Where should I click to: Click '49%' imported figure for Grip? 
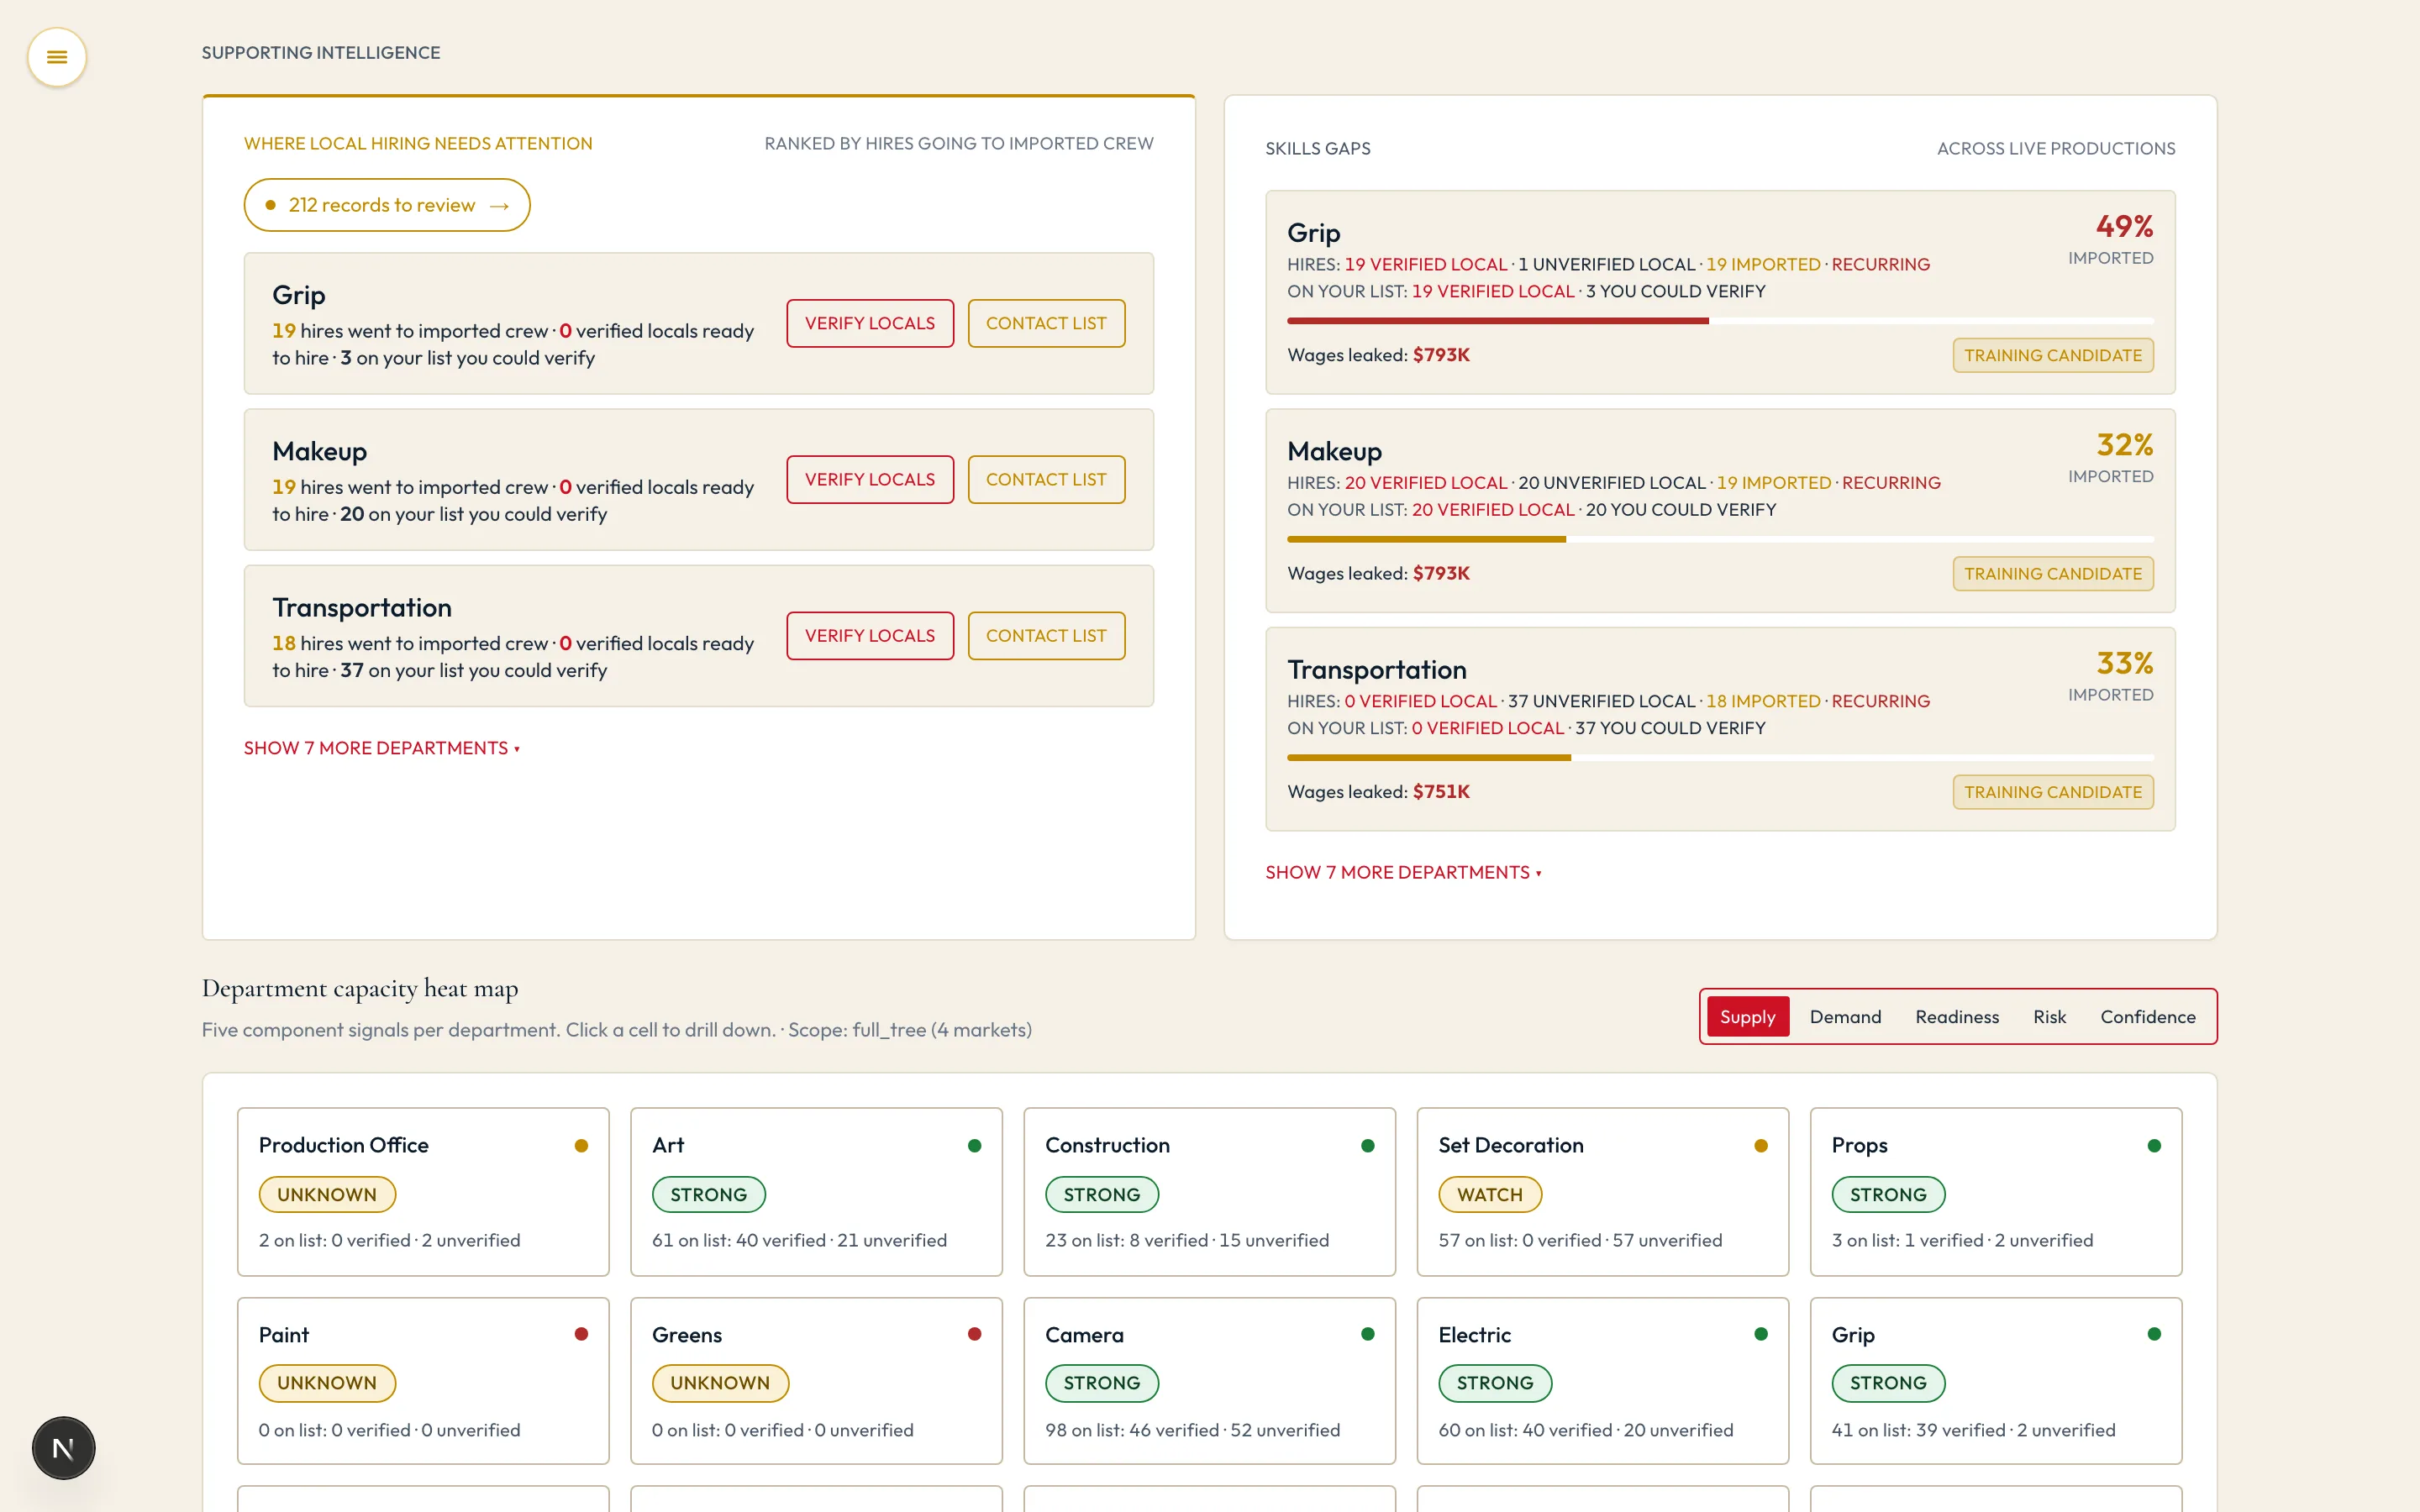(2124, 226)
